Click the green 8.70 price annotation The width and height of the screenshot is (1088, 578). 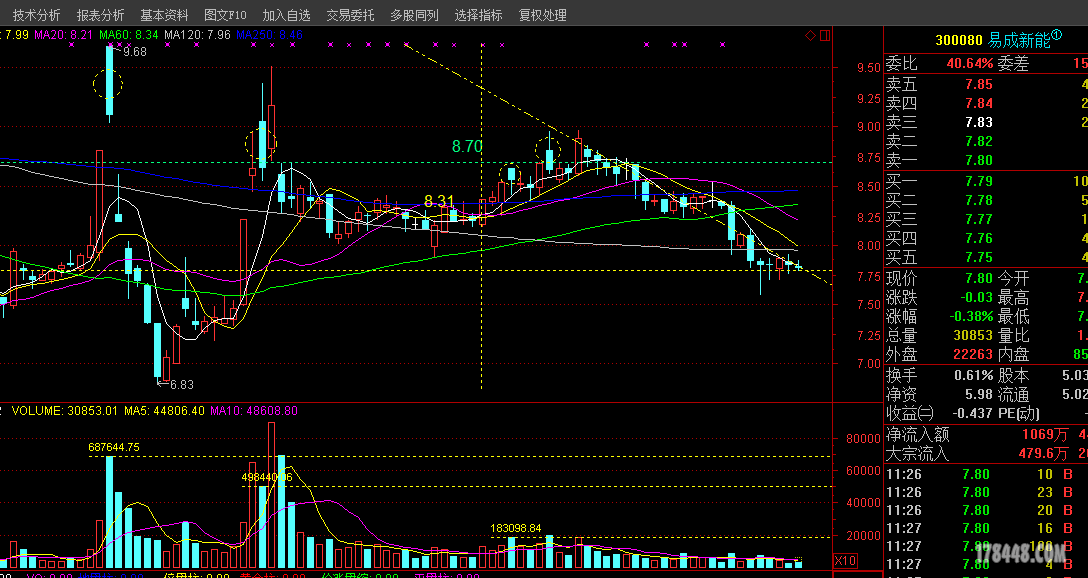point(467,146)
